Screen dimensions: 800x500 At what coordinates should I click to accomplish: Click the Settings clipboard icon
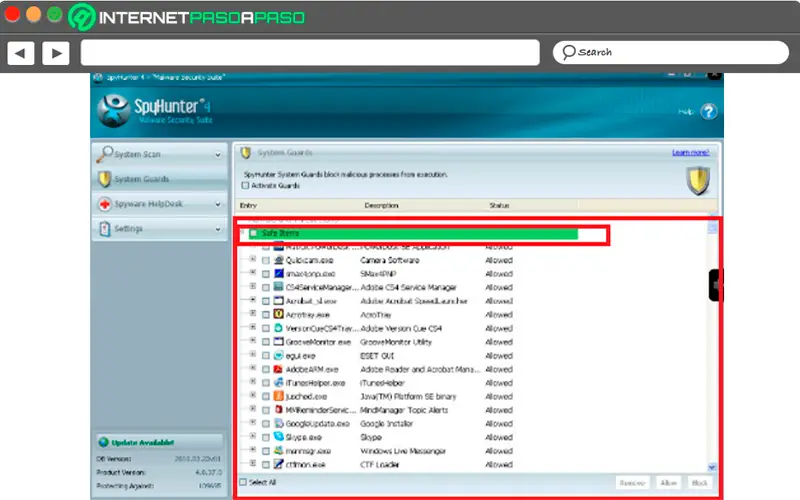tap(105, 229)
